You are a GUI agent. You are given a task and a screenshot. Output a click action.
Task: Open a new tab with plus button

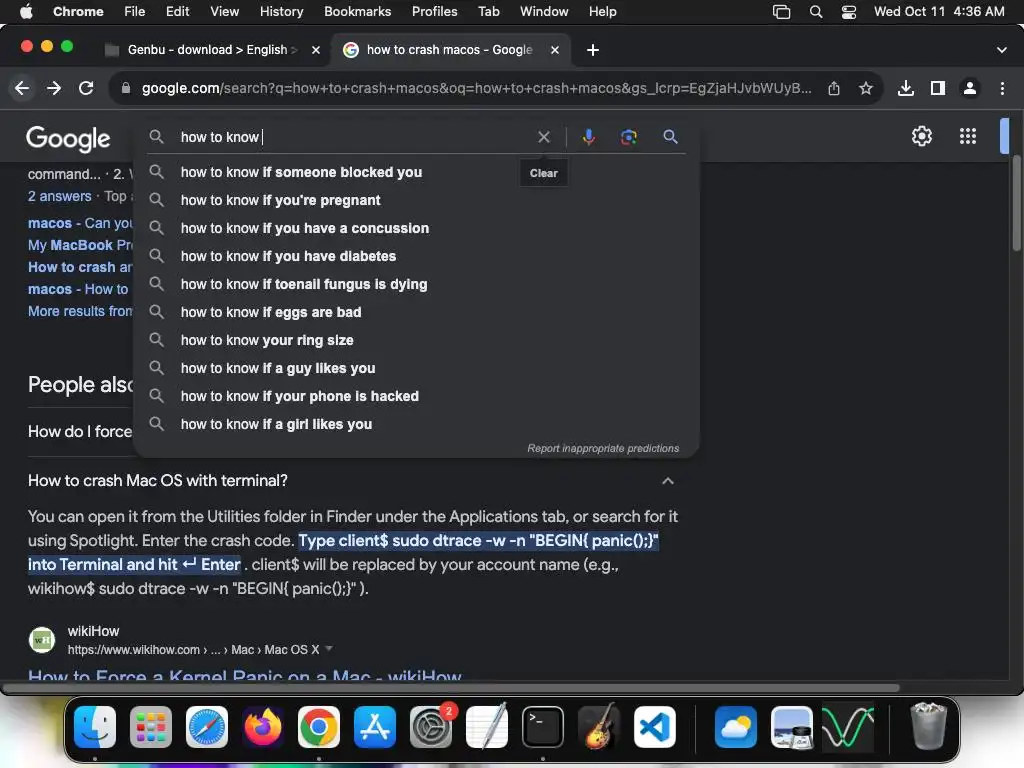pos(593,50)
